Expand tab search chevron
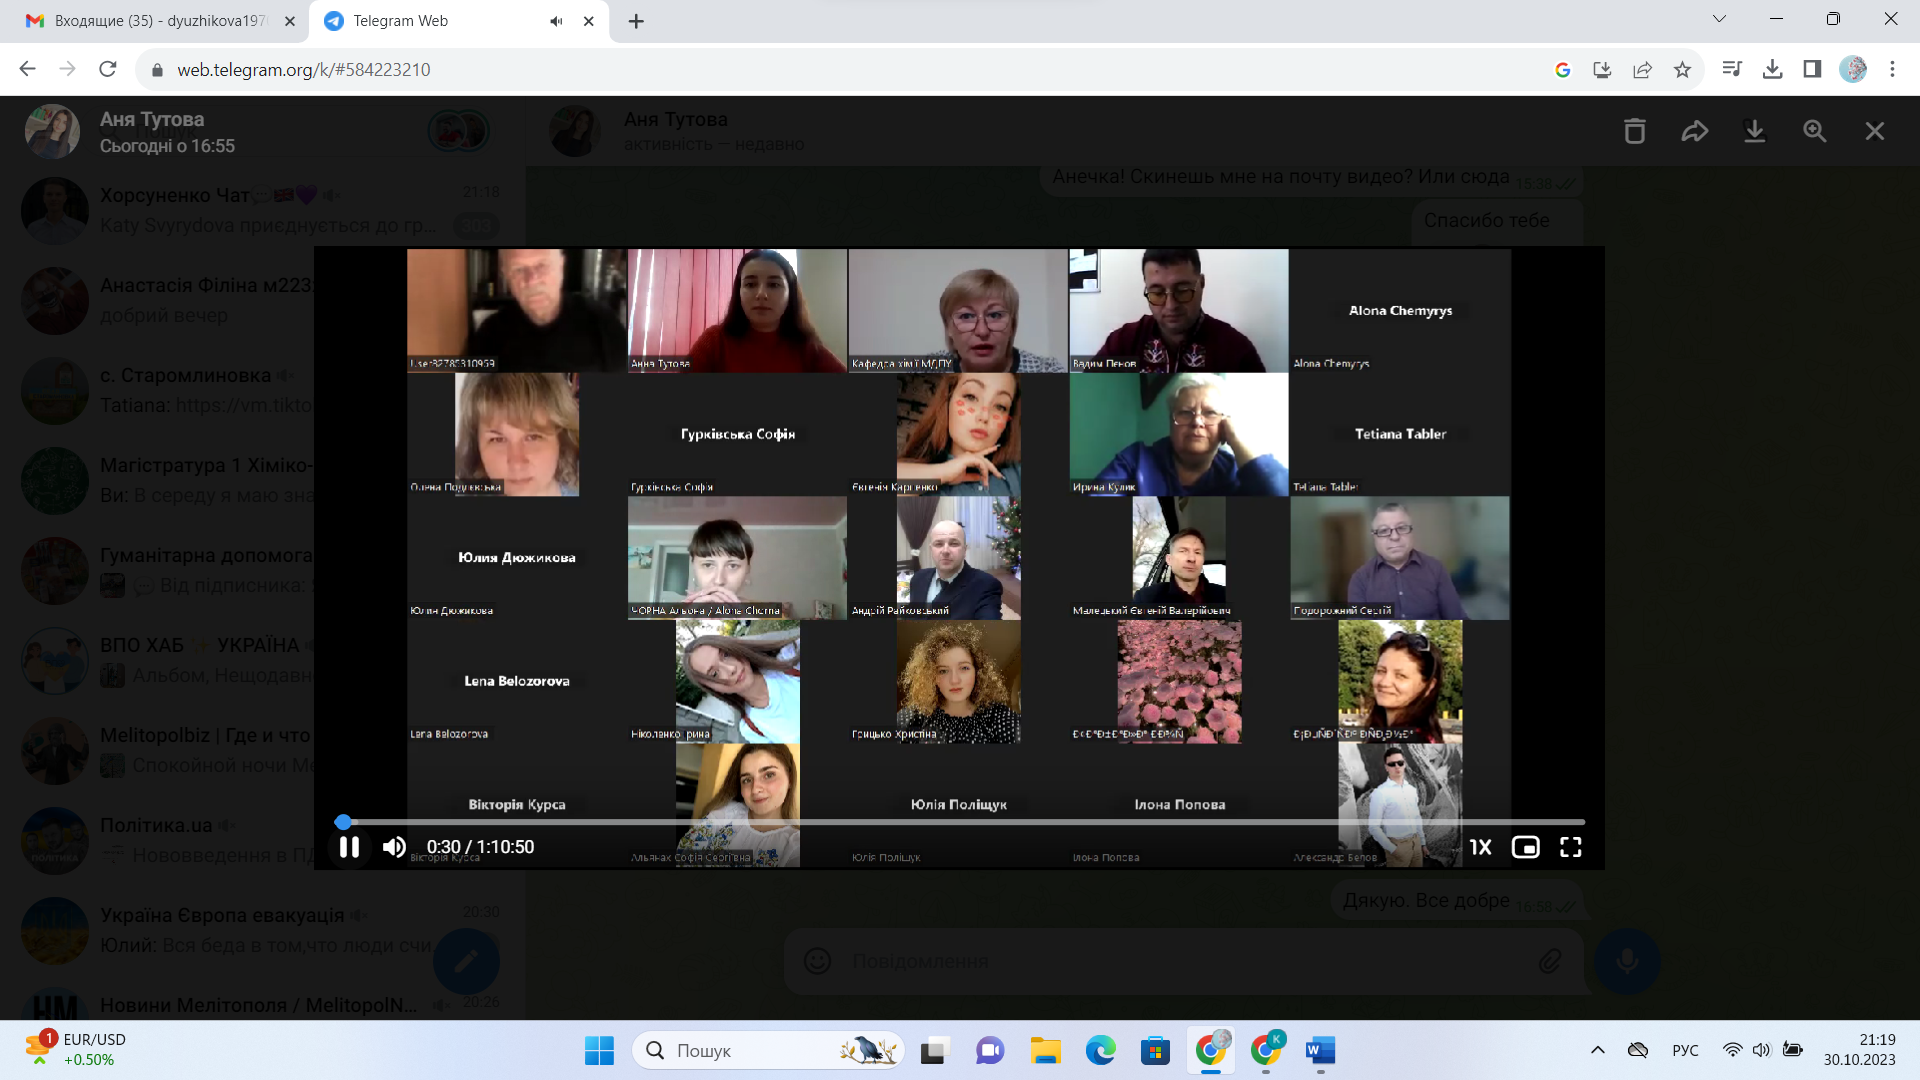The width and height of the screenshot is (1920, 1080). coord(1719,19)
